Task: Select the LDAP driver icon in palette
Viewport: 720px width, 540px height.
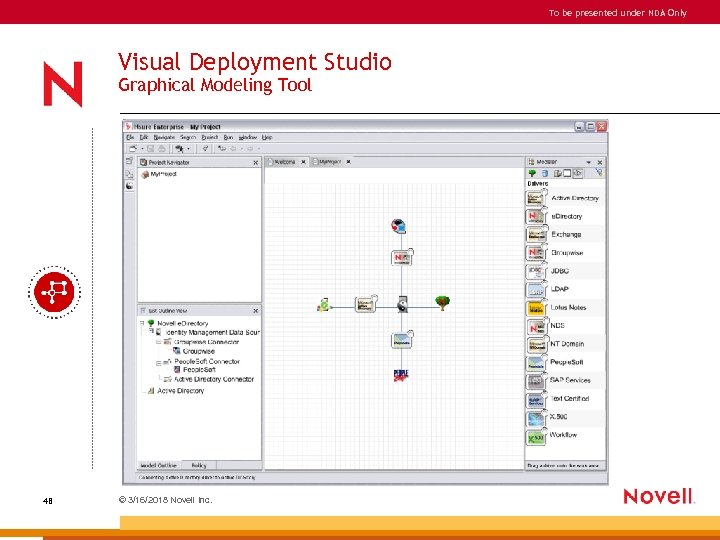Action: tap(535, 290)
